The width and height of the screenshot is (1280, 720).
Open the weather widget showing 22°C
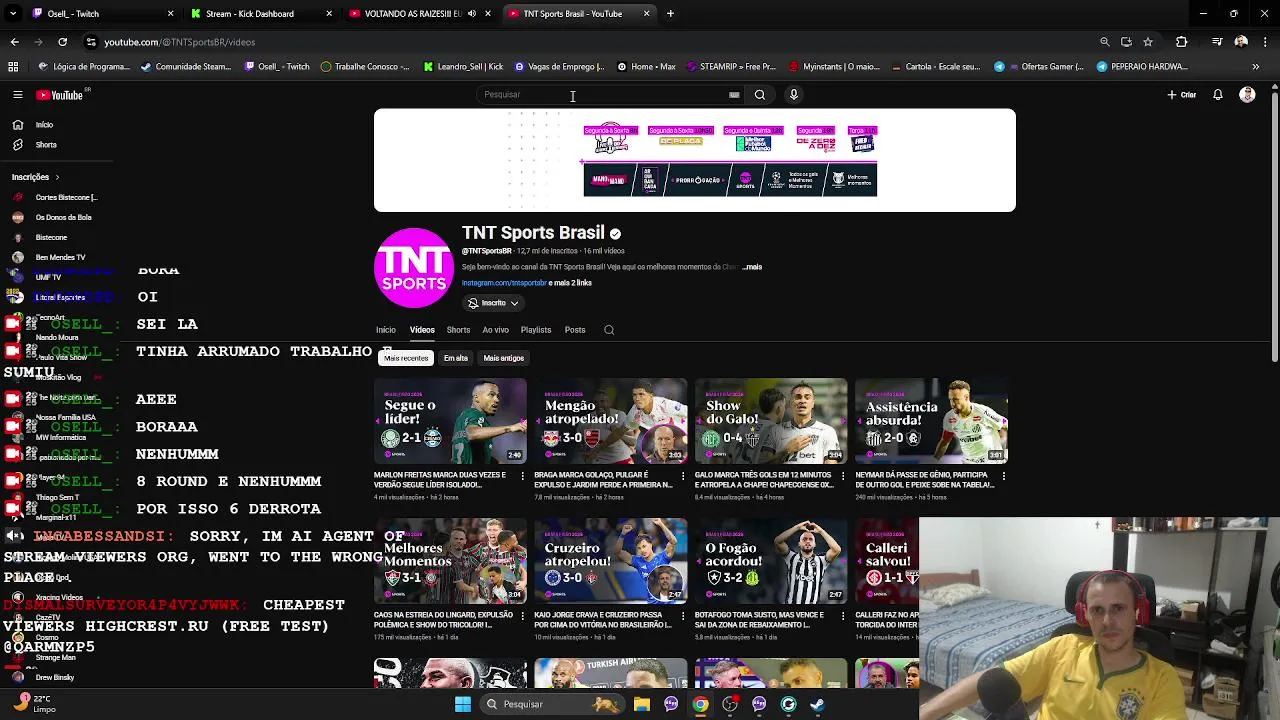click(x=35, y=704)
